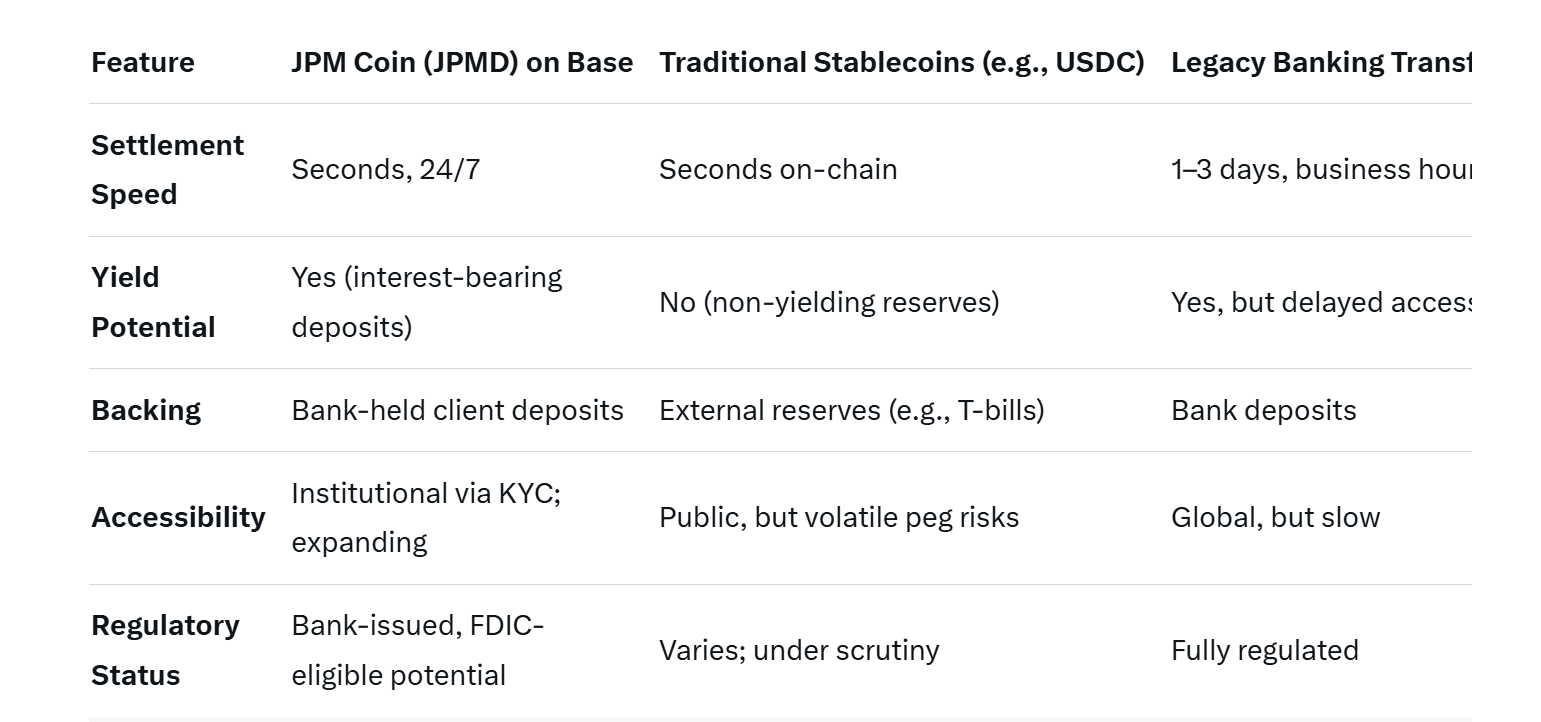
Task: Click the "Bank-held client deposits" cell
Action: click(x=457, y=410)
